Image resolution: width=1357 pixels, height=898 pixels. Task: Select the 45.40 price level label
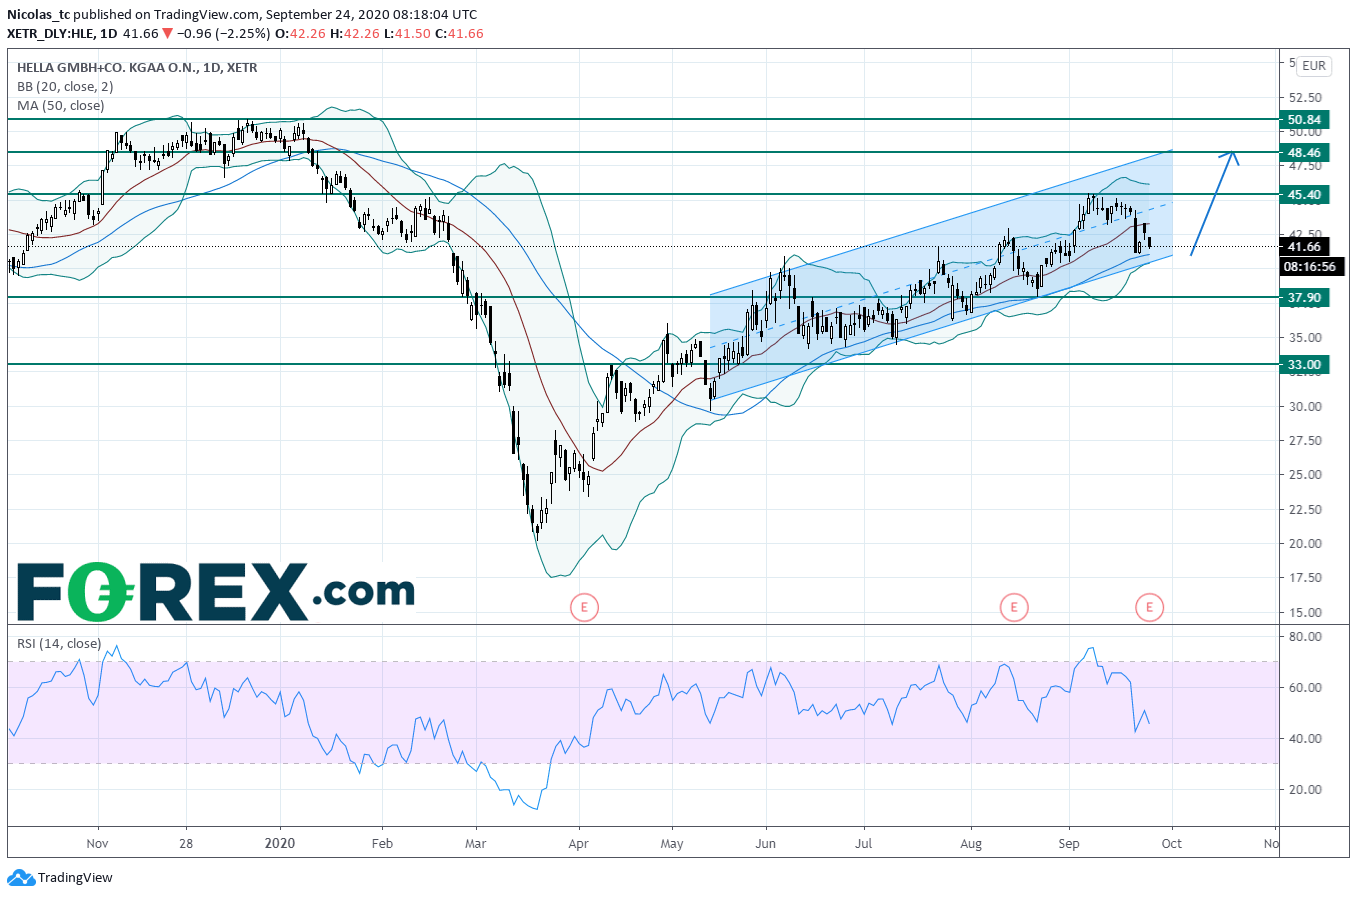click(1304, 195)
